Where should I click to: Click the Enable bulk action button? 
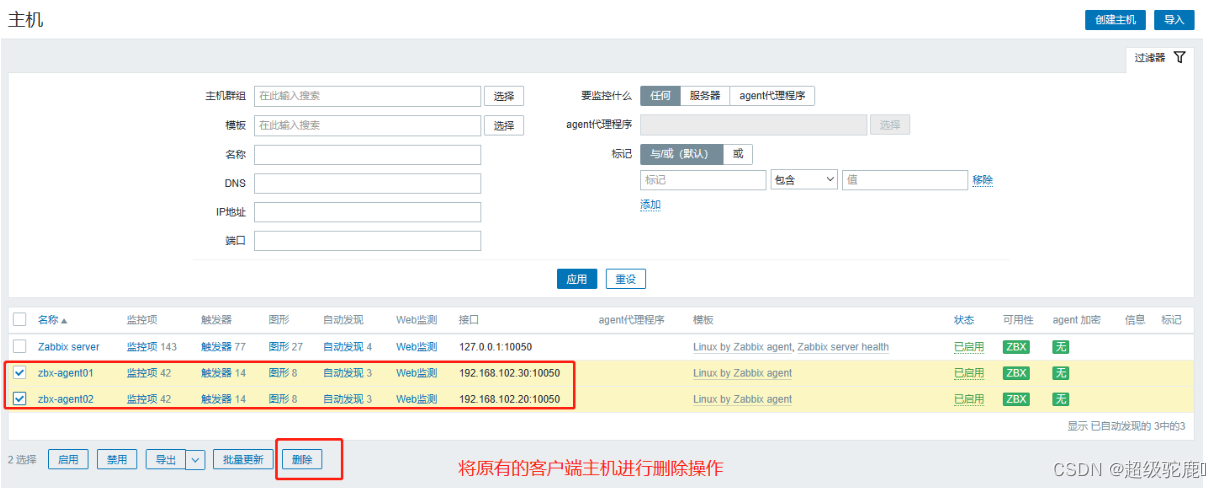[68, 460]
